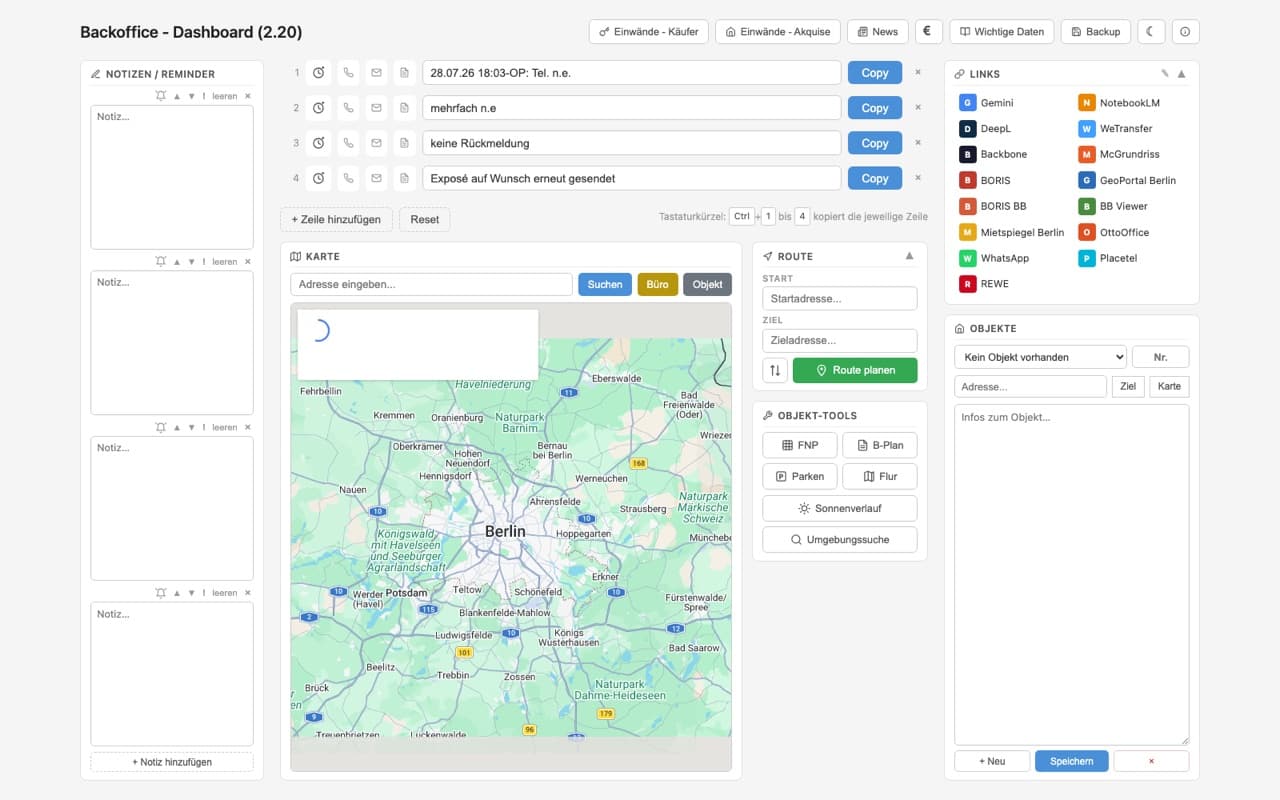Click the green 'Route planen' button
The image size is (1280, 800).
[855, 370]
